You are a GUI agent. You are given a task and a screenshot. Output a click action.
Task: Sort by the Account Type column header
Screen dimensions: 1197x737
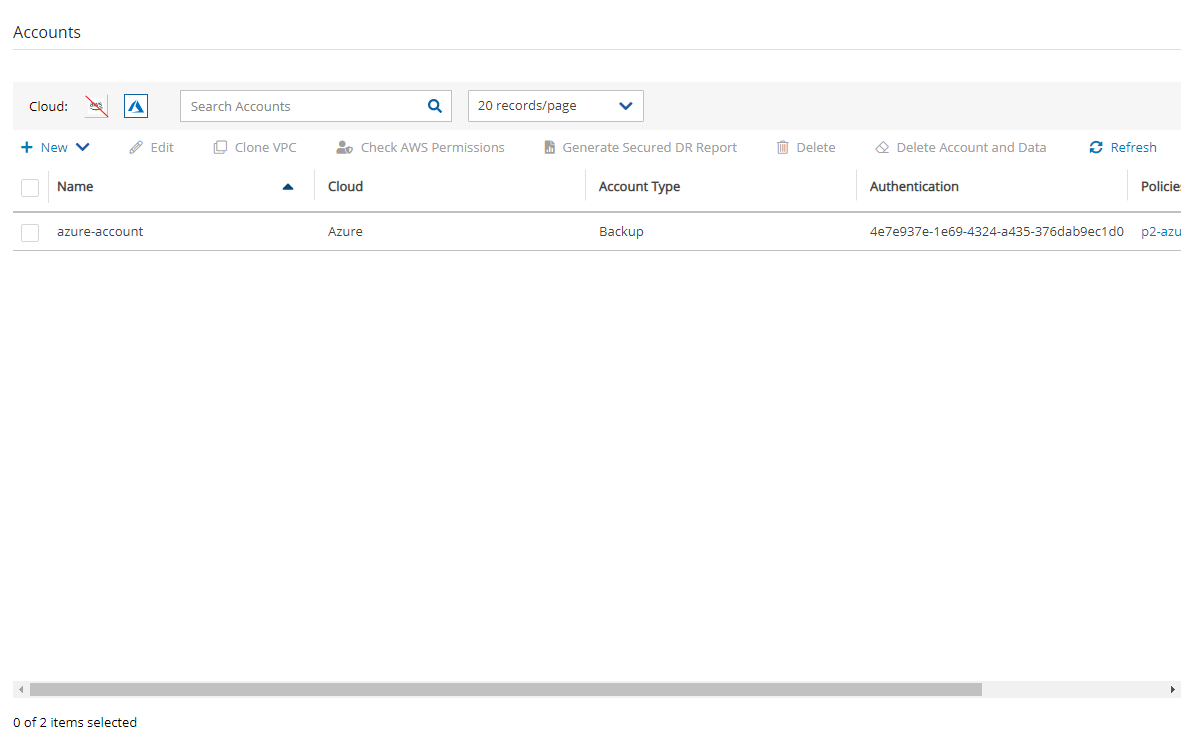point(639,187)
